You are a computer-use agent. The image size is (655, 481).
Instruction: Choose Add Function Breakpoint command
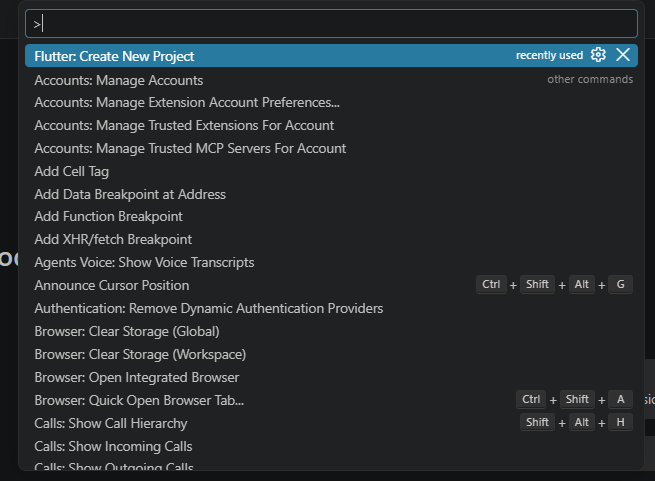pos(331,216)
